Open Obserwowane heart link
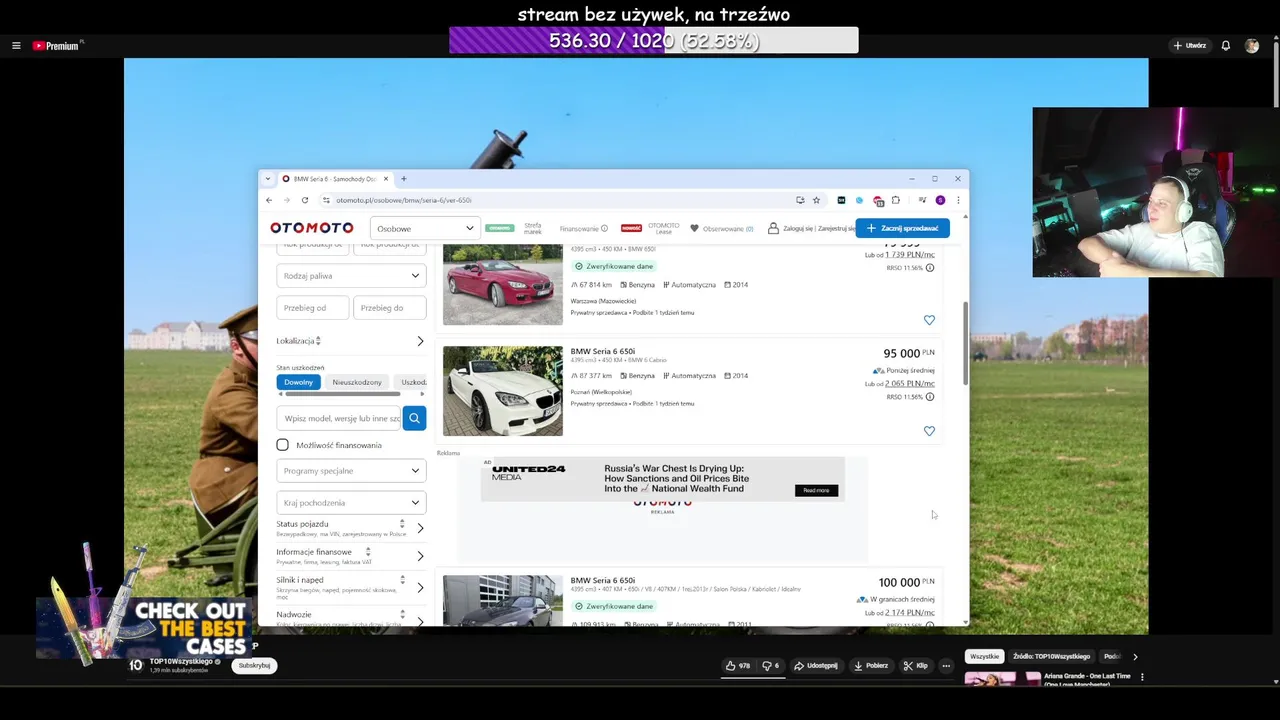The image size is (1280, 720). coord(722,228)
